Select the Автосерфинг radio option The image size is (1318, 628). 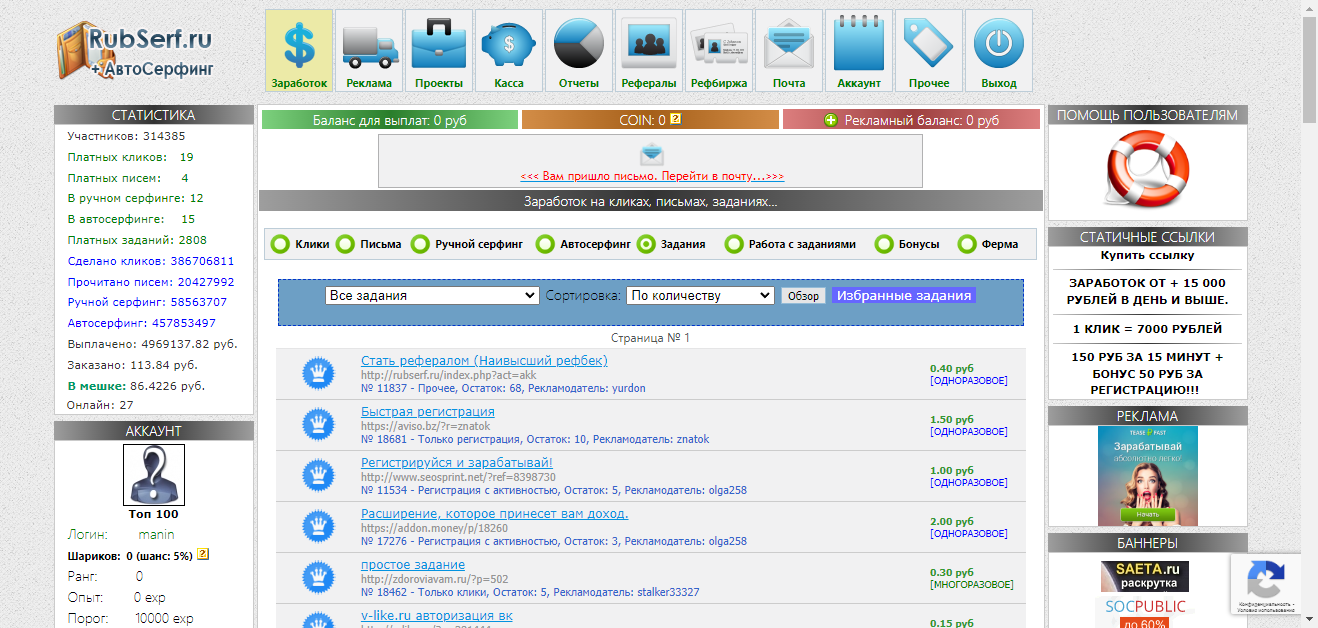pyautogui.click(x=545, y=244)
